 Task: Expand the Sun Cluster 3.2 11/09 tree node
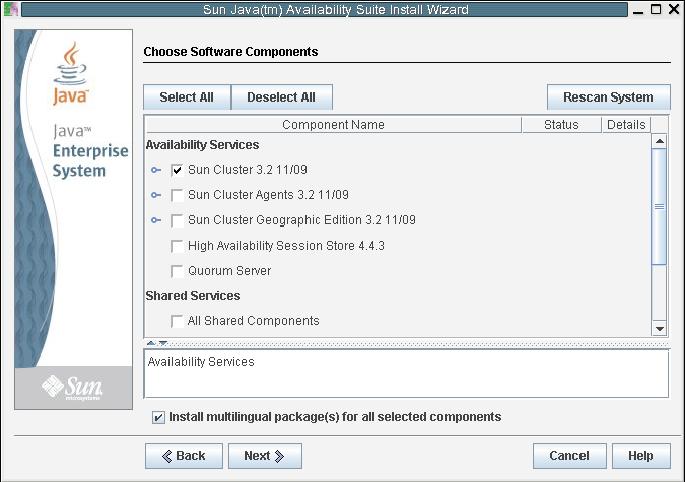click(x=156, y=170)
